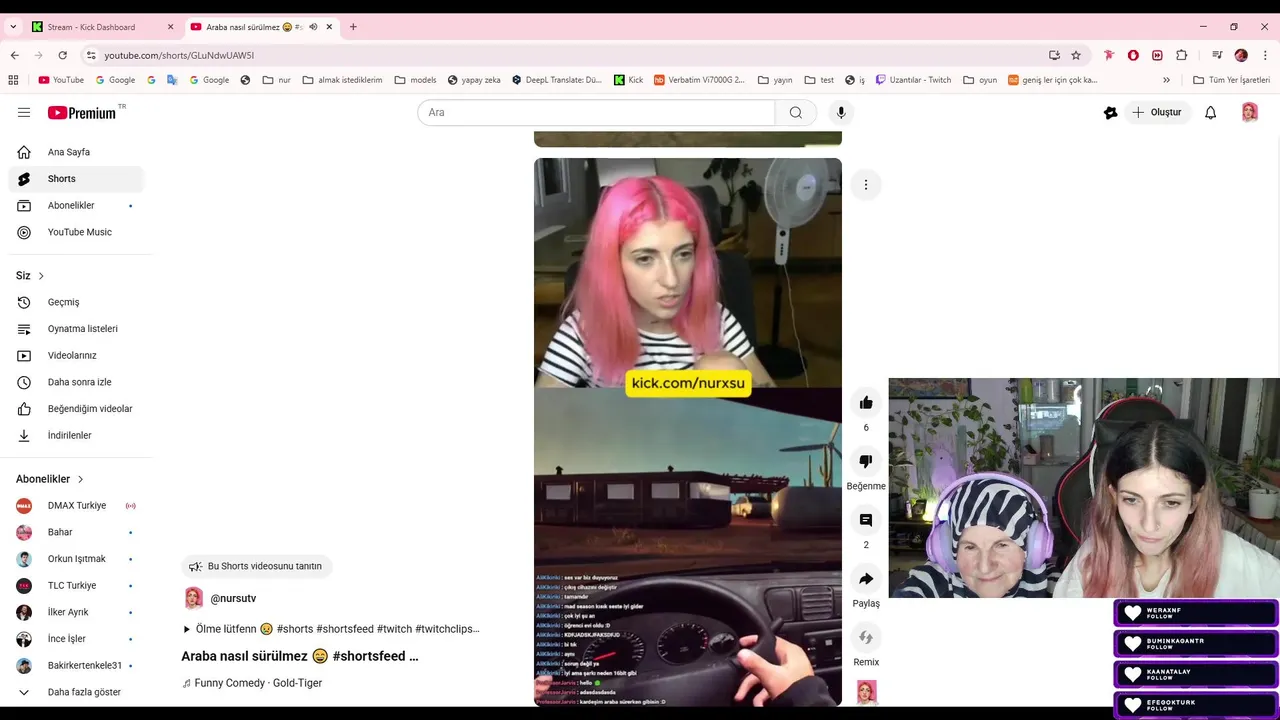Bookmark this page with star
The height and width of the screenshot is (720, 1280).
pos(1076,55)
